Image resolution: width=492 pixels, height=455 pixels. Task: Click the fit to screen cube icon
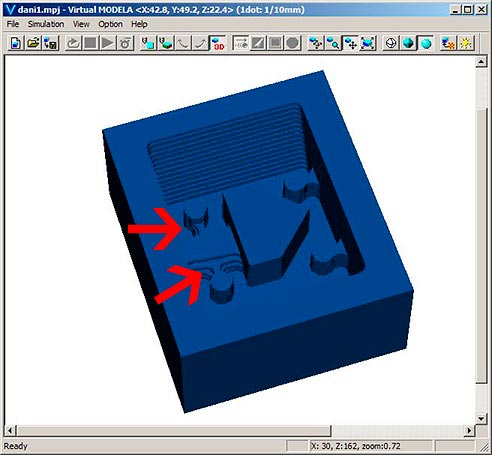tap(367, 43)
